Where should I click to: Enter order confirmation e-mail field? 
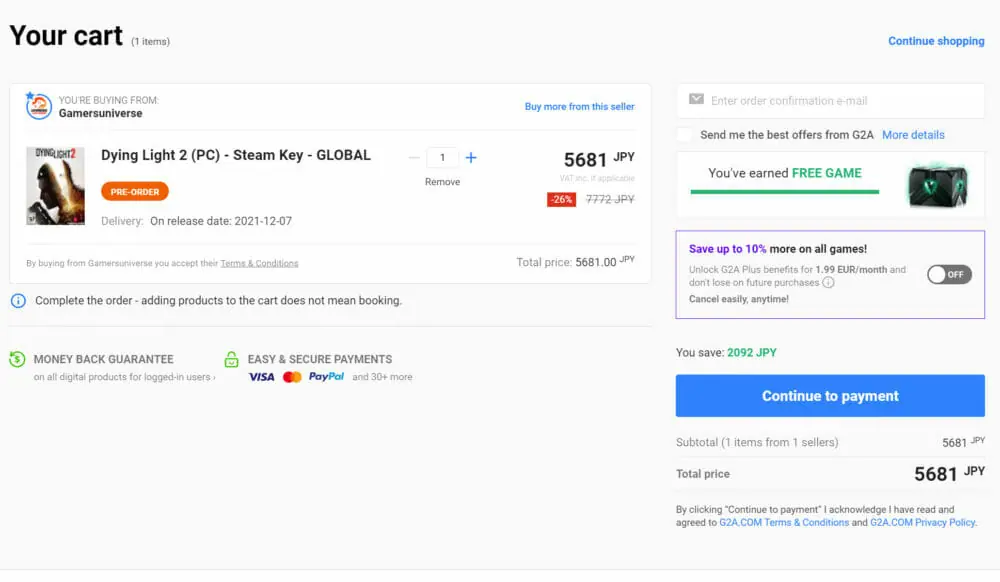point(840,101)
